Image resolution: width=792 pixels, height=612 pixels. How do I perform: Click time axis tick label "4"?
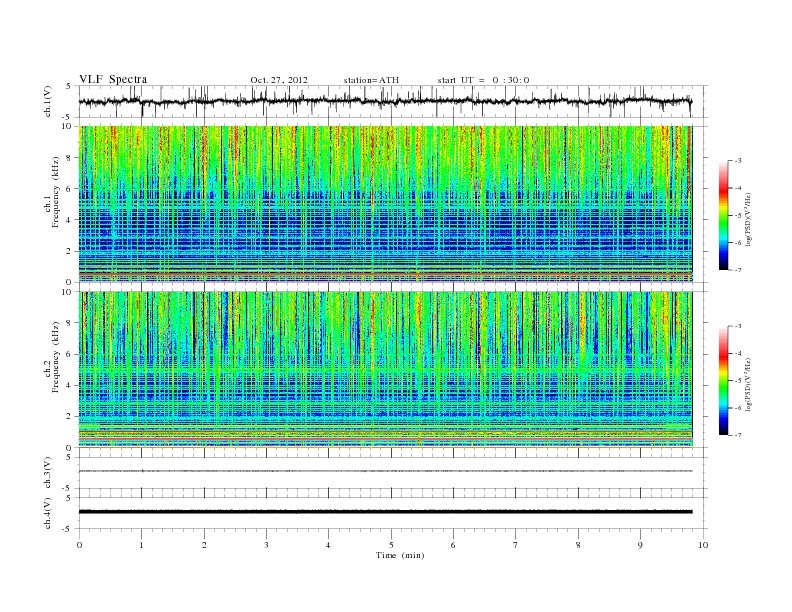pos(328,545)
